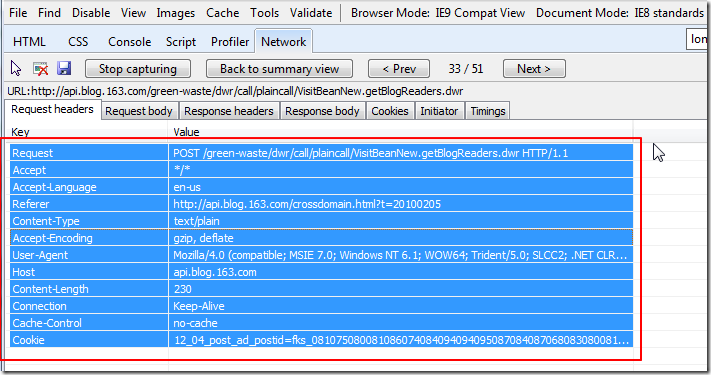Image resolution: width=711 pixels, height=375 pixels.
Task: Switch to the CSS tab
Action: (x=78, y=42)
